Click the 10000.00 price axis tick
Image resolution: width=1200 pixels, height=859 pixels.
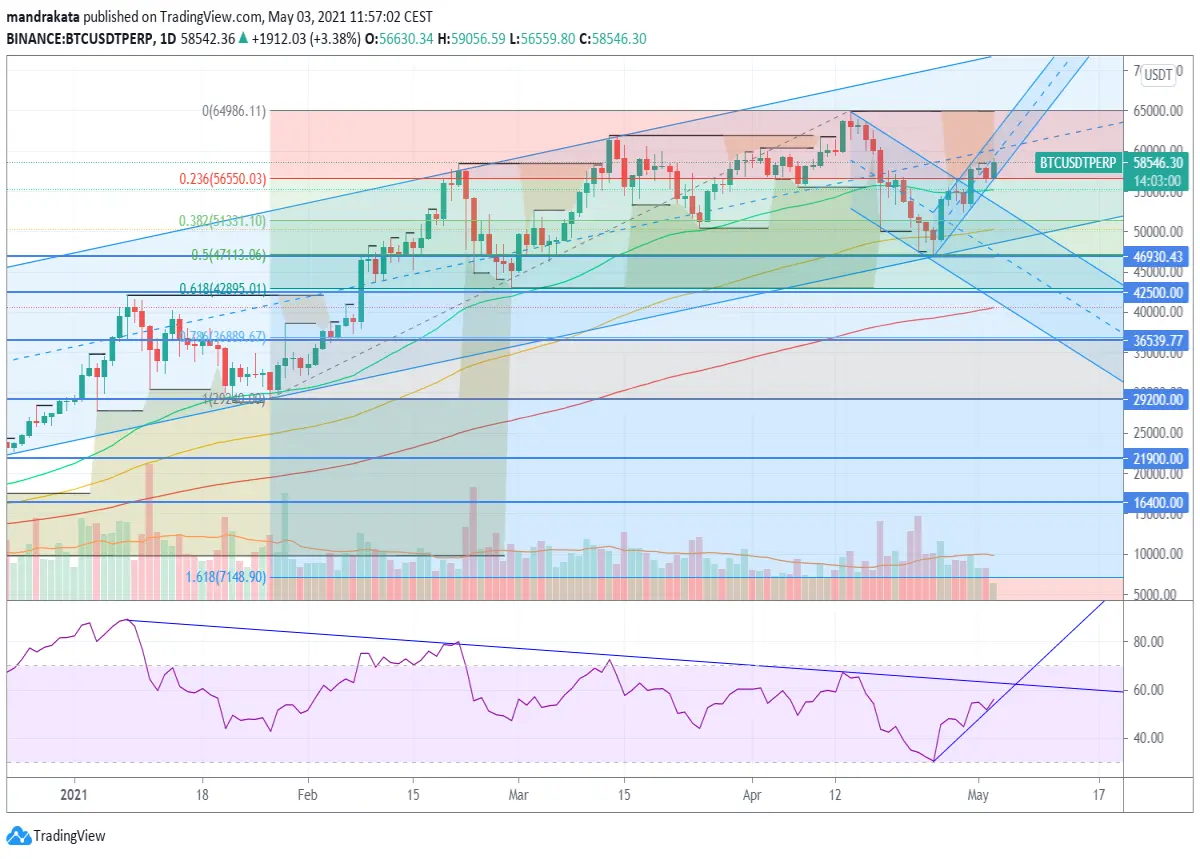pos(1157,555)
